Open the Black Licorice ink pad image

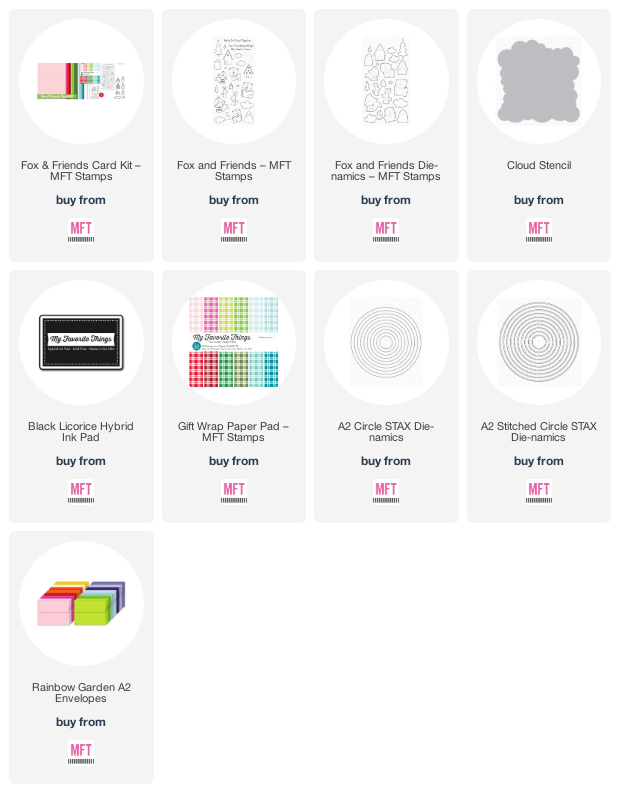click(81, 342)
